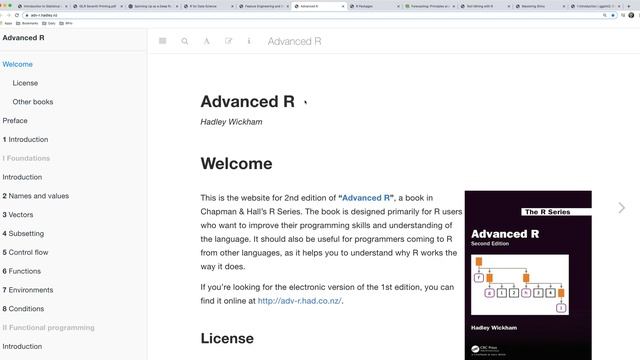Open Preface in the sidebar
The height and width of the screenshot is (360, 640).
[x=15, y=120]
